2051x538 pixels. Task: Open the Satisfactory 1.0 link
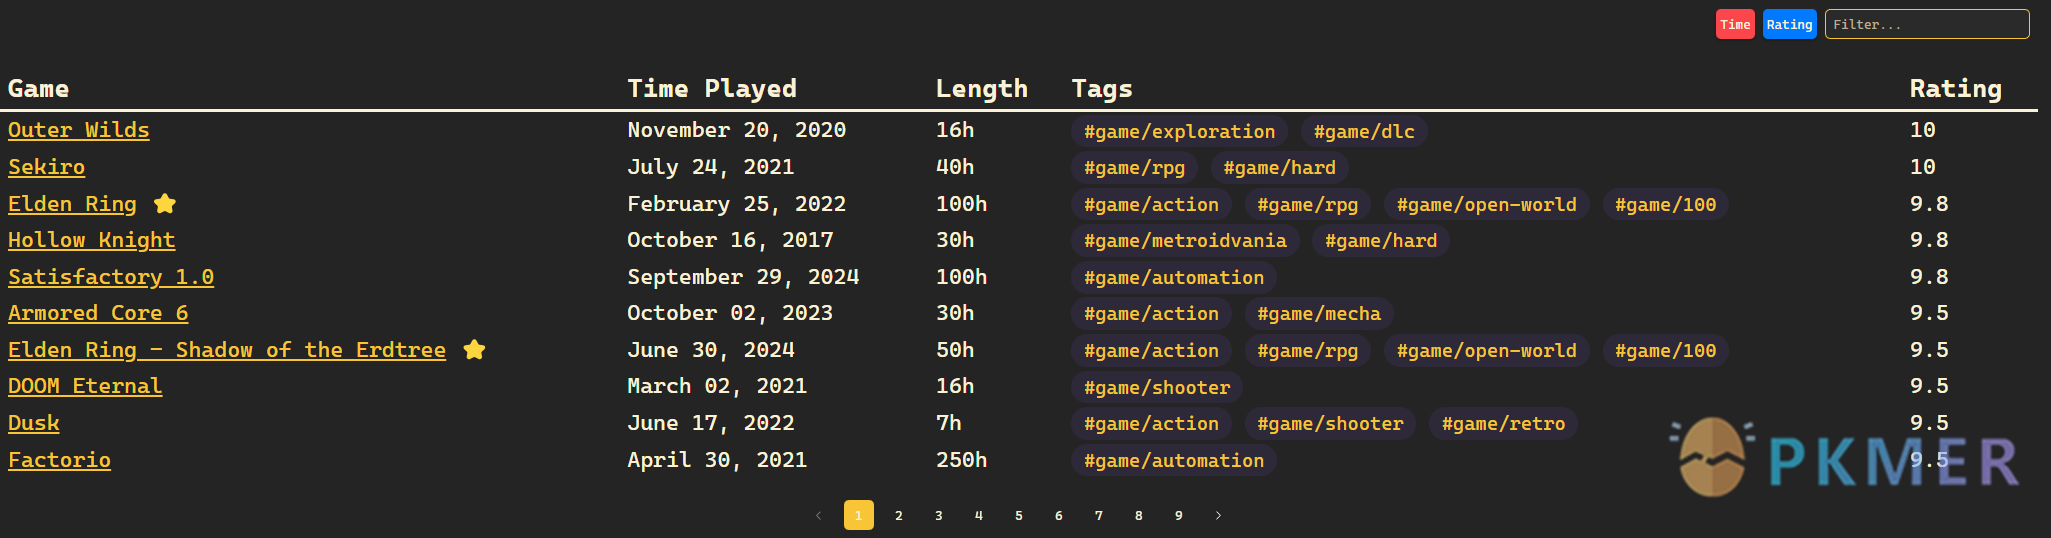pos(111,277)
